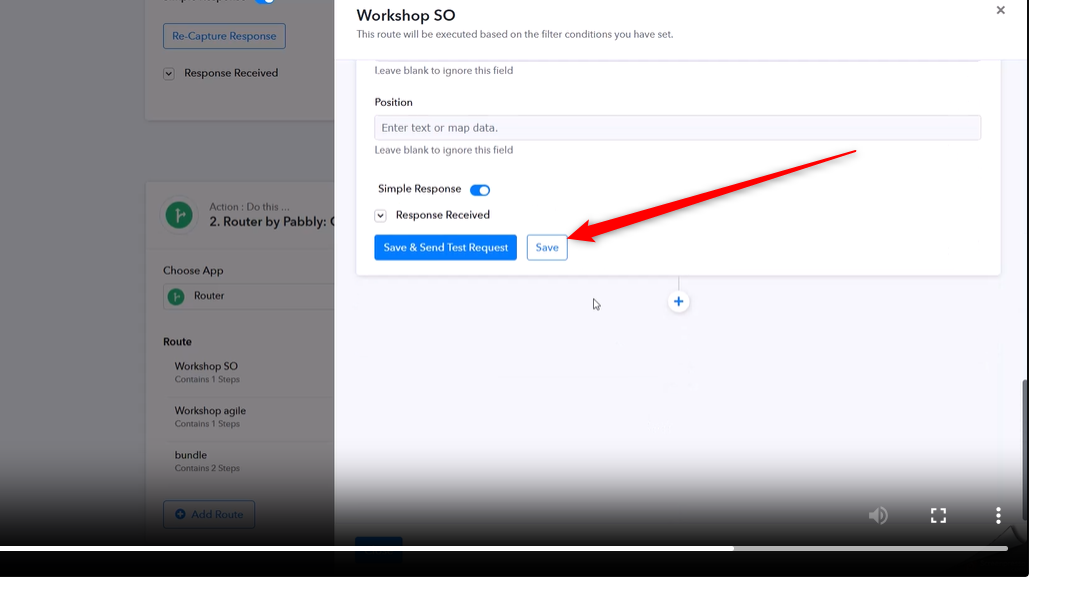
Task: Click the Re-Capture Response button
Action: (x=224, y=36)
